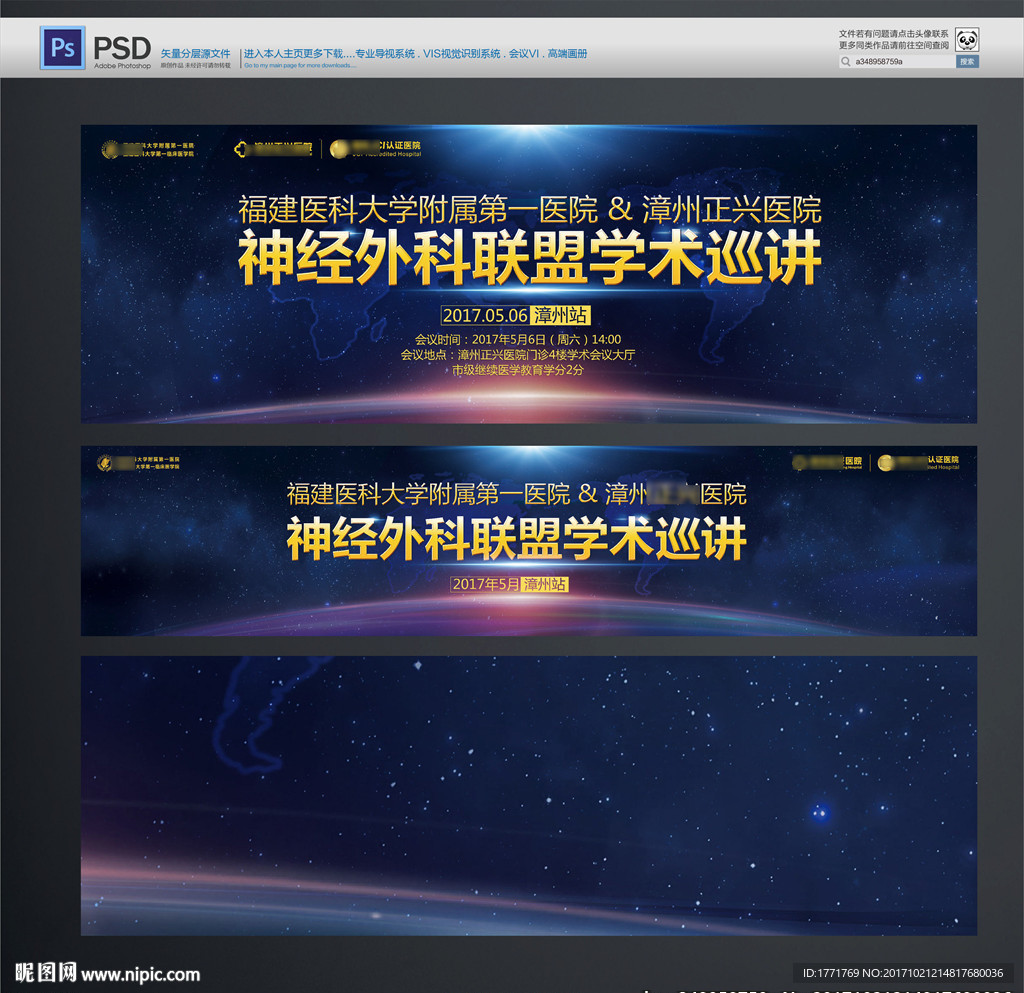The image size is (1024, 993).
Task: Click the 矢量分层源文件 label
Action: (195, 54)
